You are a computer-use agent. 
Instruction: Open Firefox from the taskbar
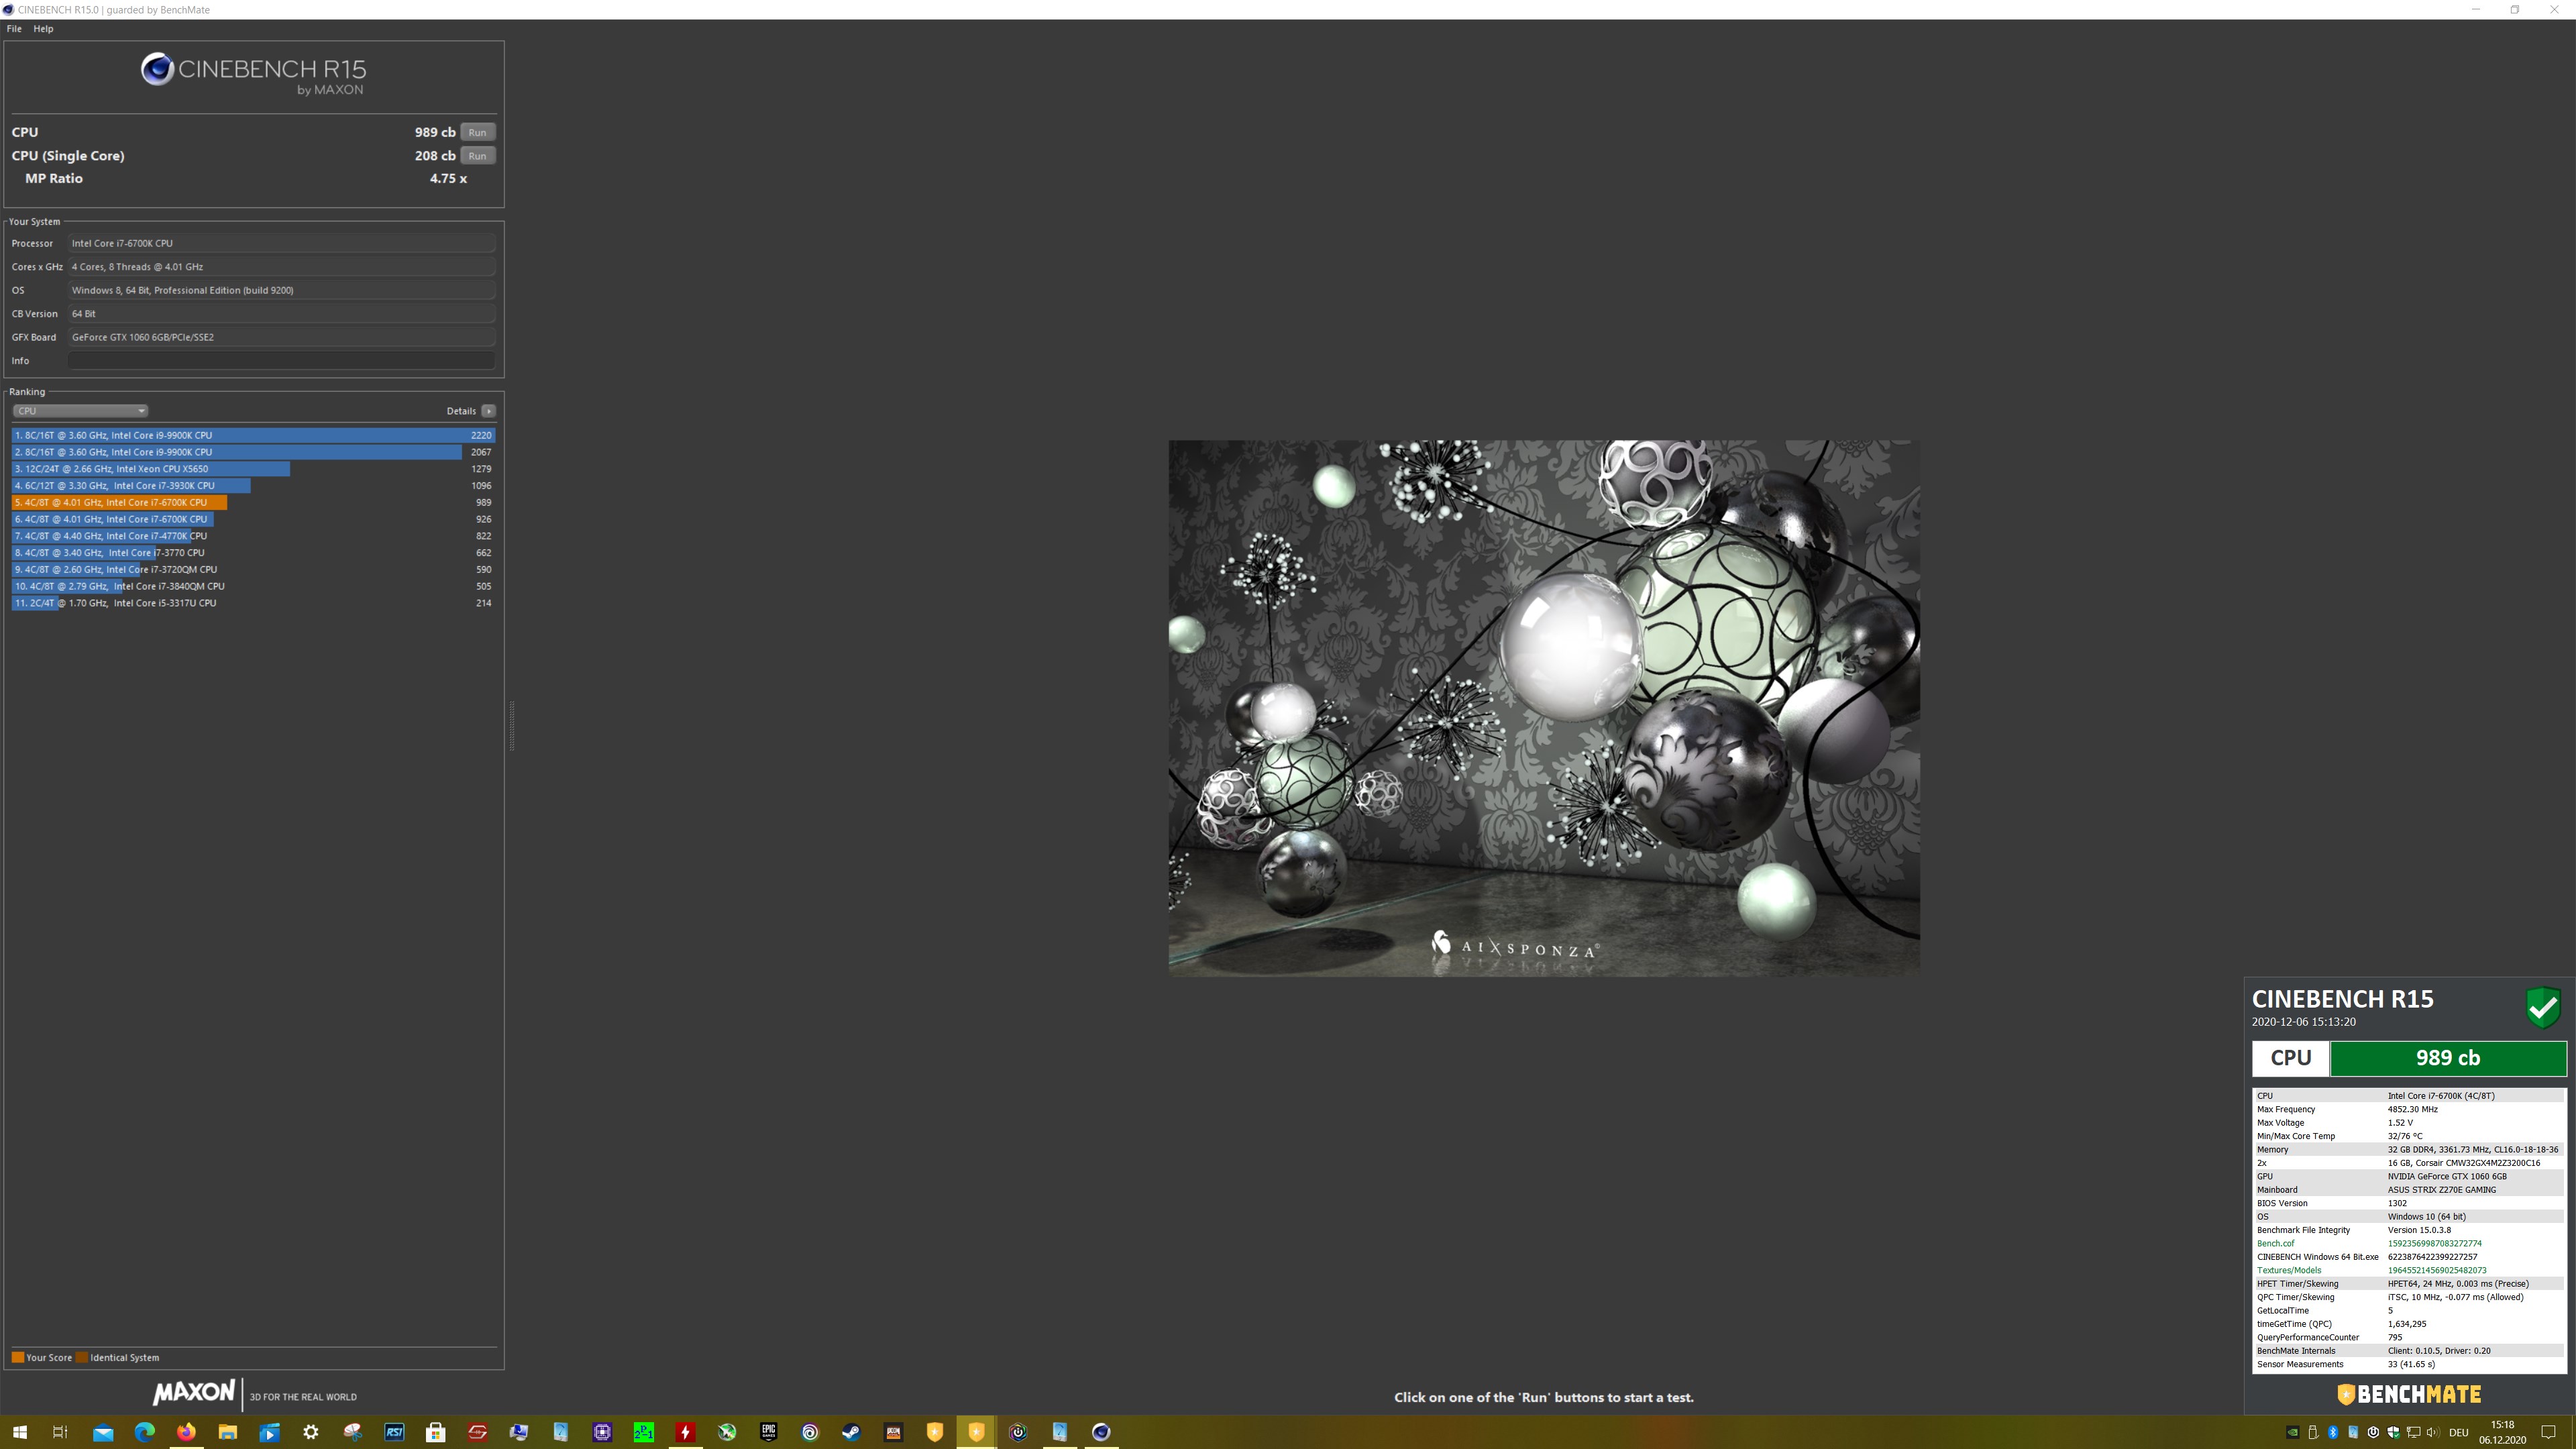[186, 1432]
